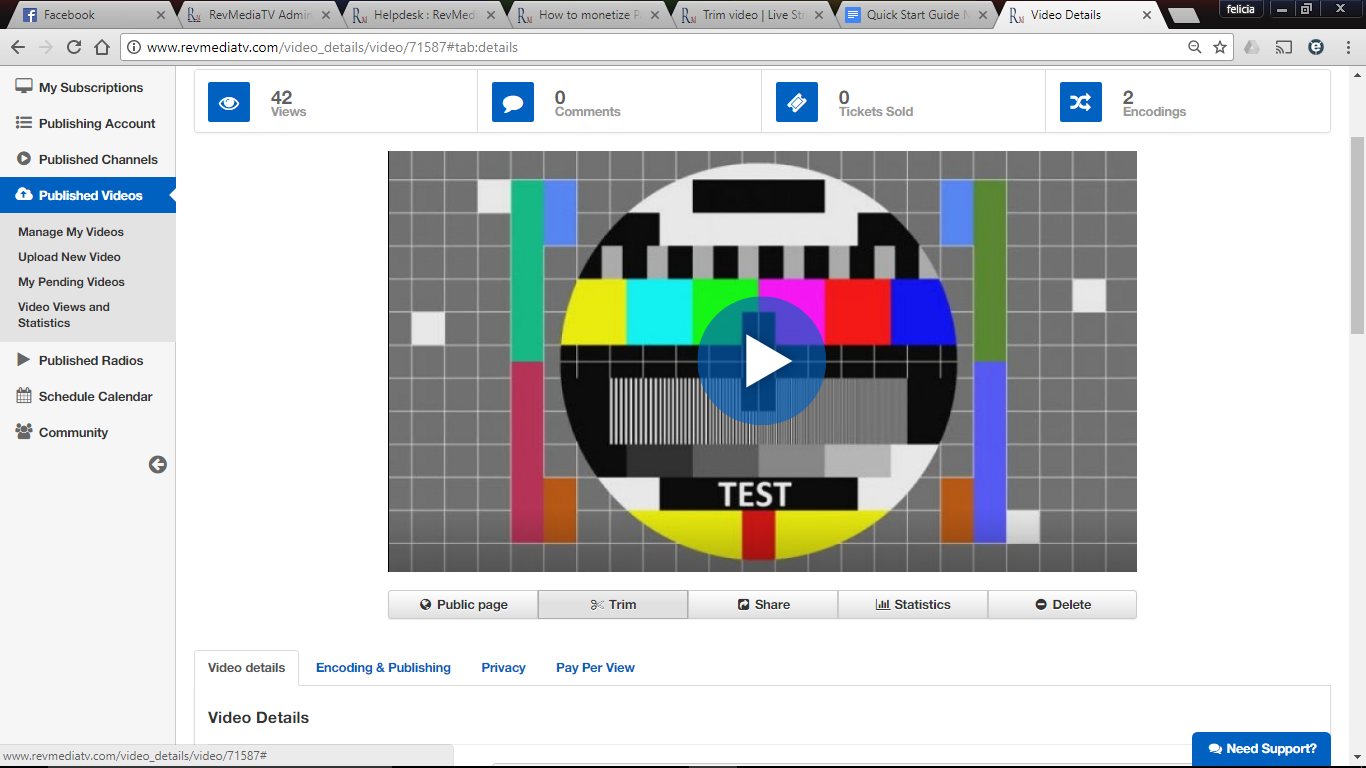1366x768 pixels.
Task: Click the Encodings shuffle icon
Action: point(1081,102)
